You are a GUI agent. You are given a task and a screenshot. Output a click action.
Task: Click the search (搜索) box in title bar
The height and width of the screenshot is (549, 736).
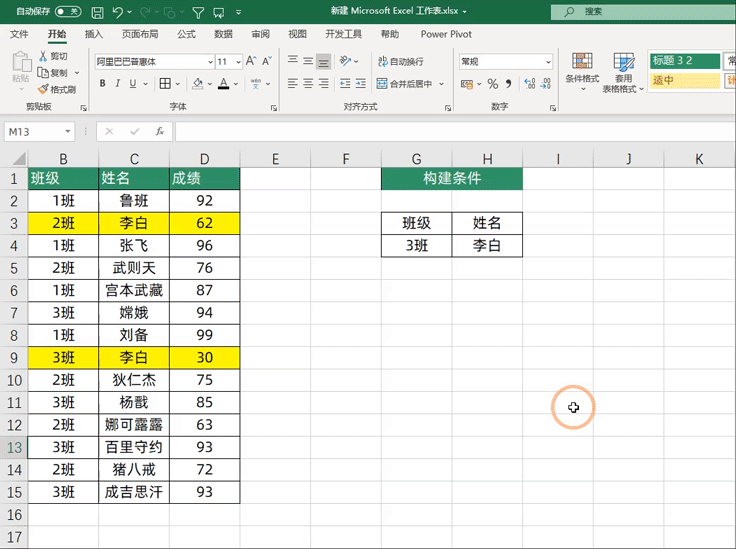click(640, 12)
